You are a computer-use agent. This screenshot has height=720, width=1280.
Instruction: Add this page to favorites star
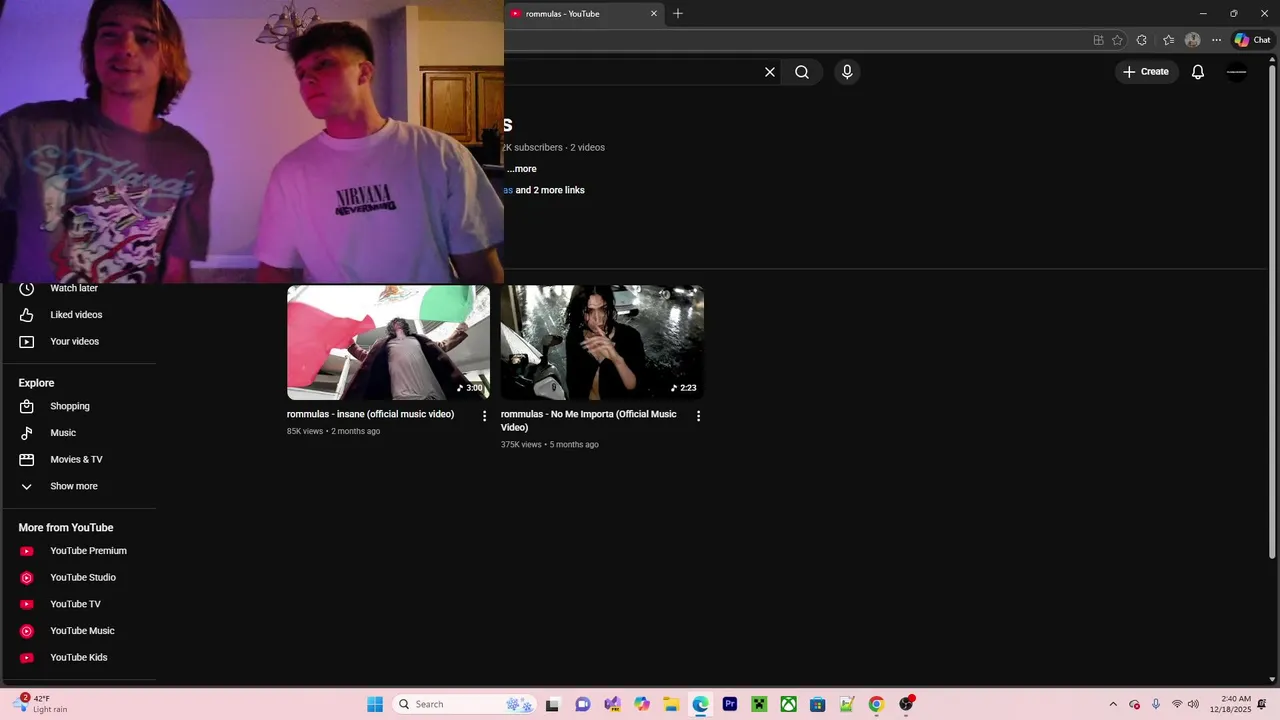[x=1117, y=40]
